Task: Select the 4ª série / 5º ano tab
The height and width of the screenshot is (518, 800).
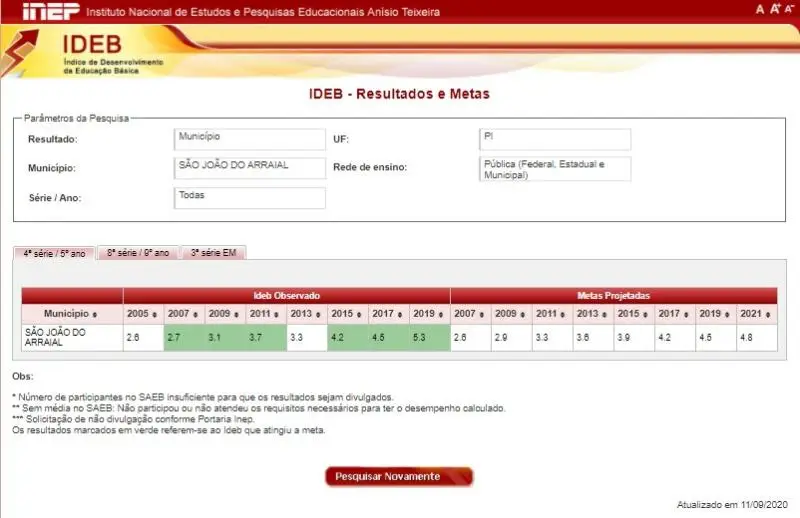Action: tap(55, 253)
